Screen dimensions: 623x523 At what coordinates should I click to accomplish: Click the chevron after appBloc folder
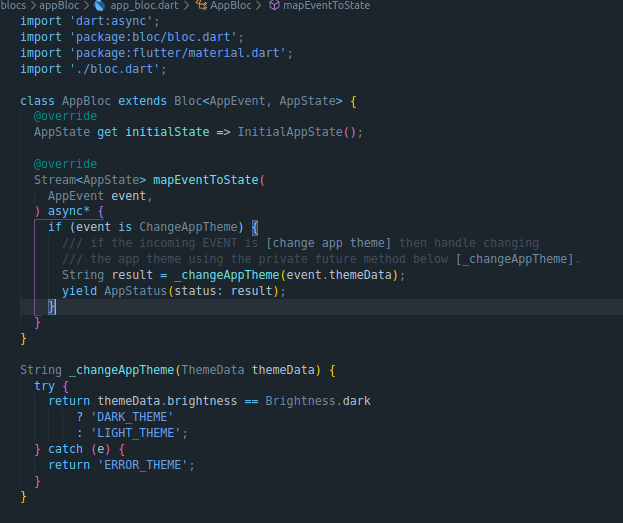pyautogui.click(x=86, y=6)
